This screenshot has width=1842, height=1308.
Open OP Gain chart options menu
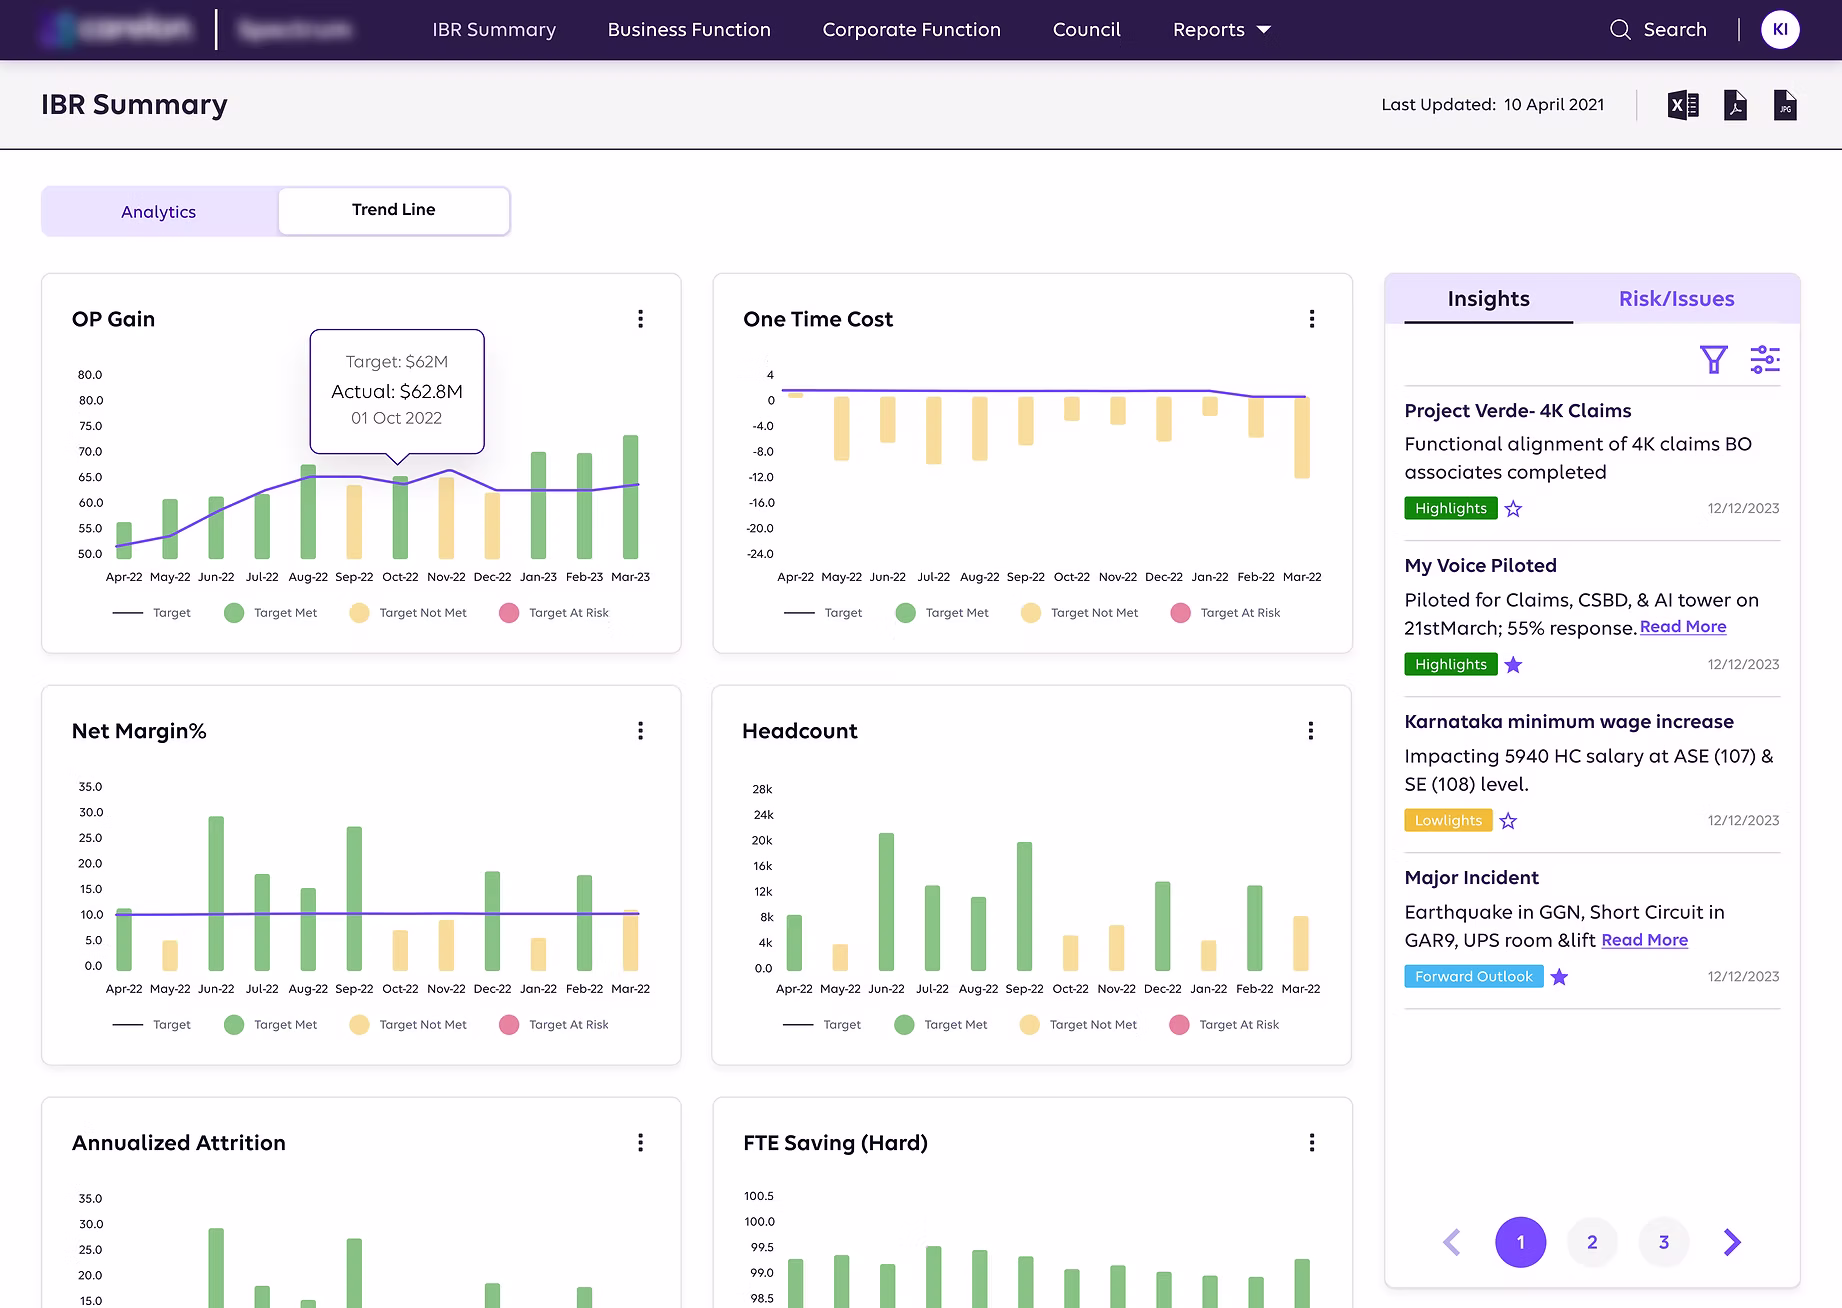[x=641, y=319]
